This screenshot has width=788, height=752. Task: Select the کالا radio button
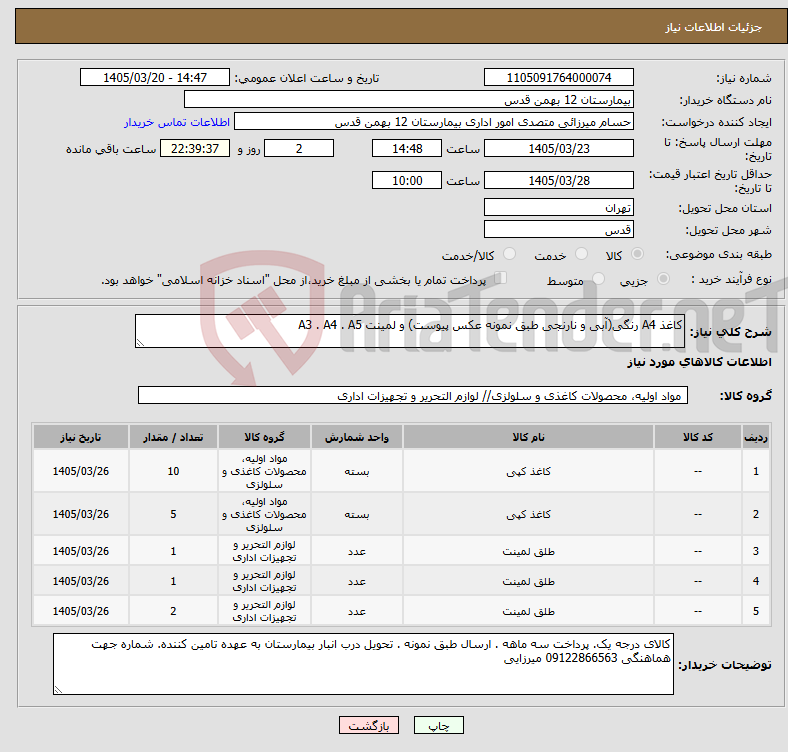click(637, 254)
